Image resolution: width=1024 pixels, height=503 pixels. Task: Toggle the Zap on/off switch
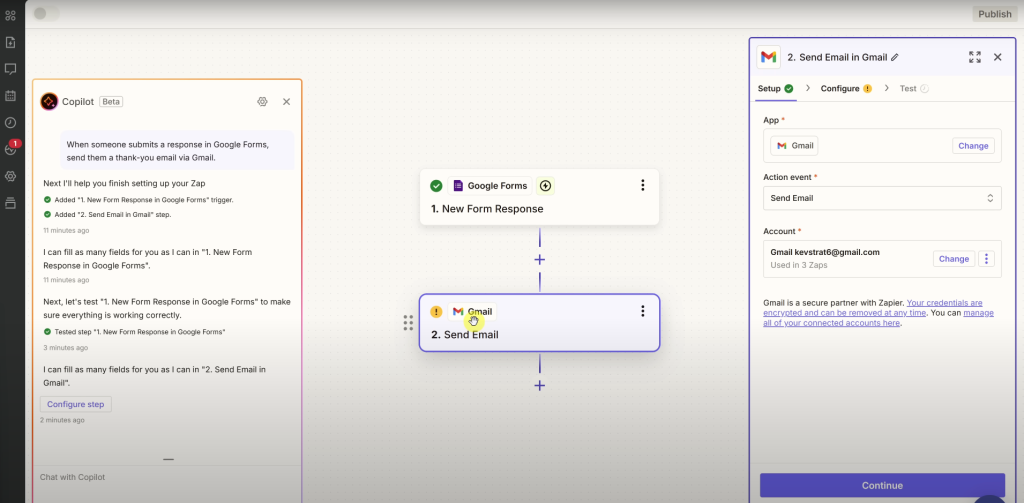(46, 14)
